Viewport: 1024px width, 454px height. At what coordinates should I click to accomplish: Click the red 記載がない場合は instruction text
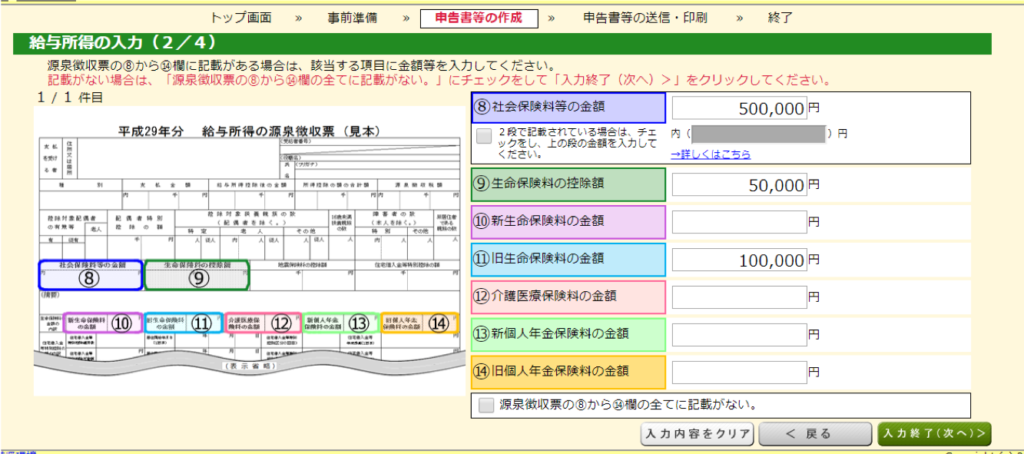click(439, 81)
